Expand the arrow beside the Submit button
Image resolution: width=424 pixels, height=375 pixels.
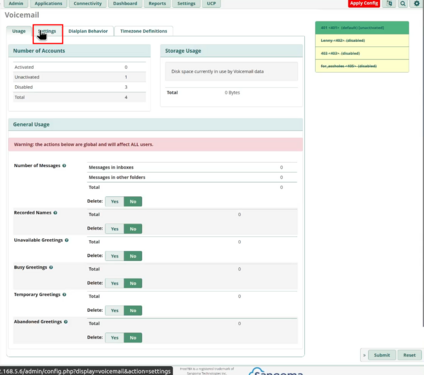tap(364, 355)
